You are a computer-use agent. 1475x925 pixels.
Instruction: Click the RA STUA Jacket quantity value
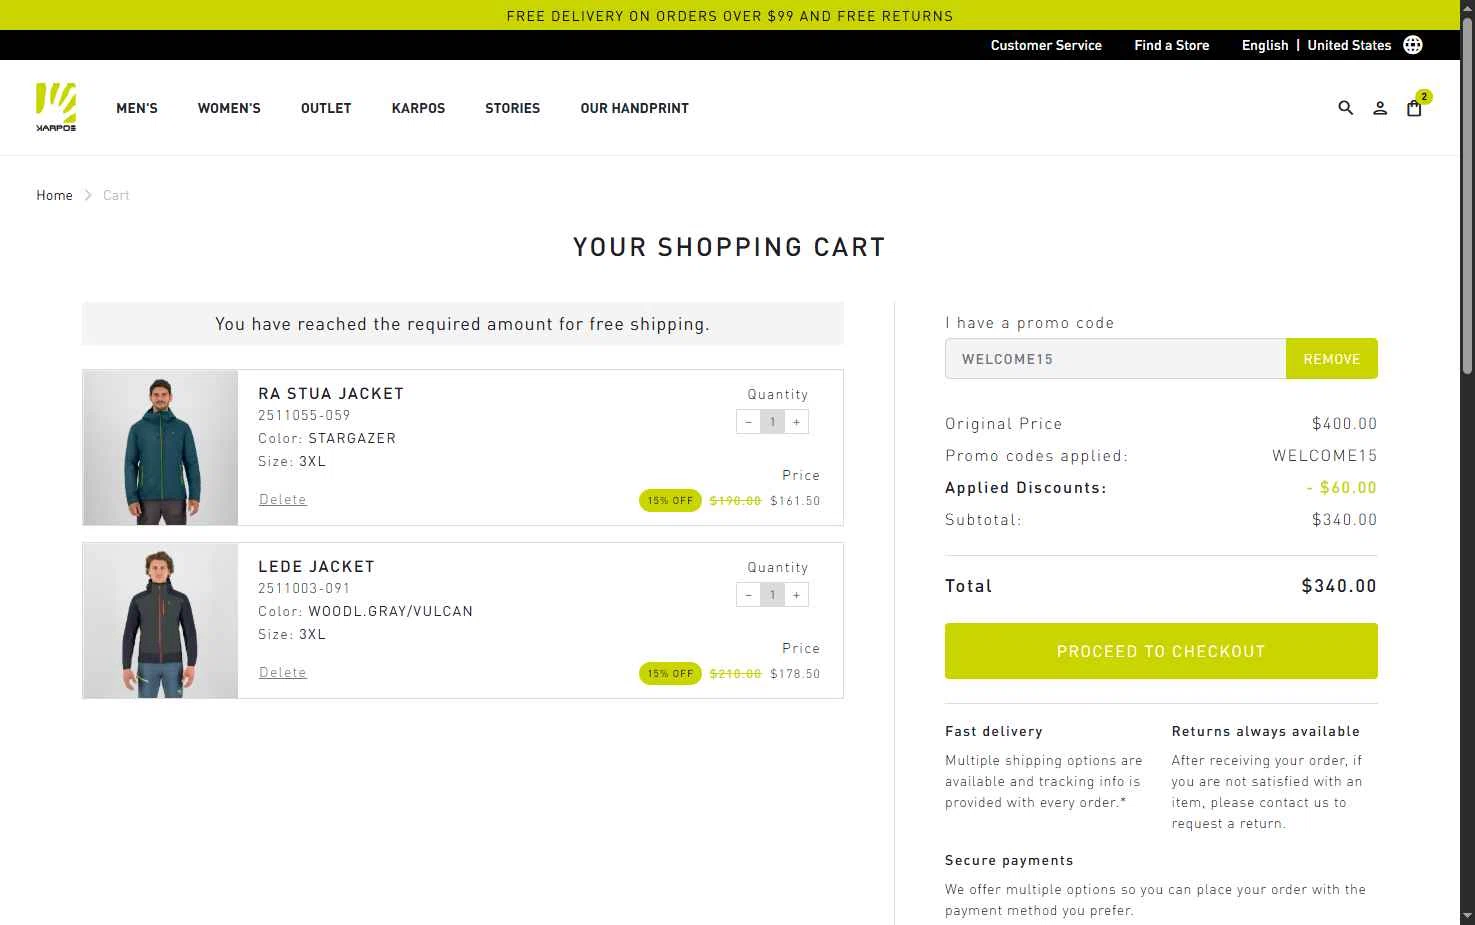pos(772,422)
